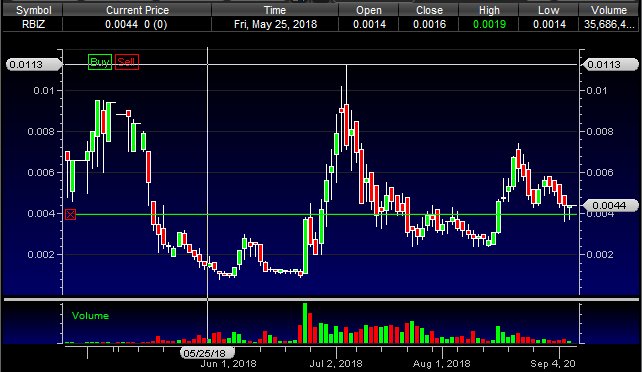This screenshot has width=642, height=372.
Task: Click the green 0.0019 High value
Action: click(489, 24)
